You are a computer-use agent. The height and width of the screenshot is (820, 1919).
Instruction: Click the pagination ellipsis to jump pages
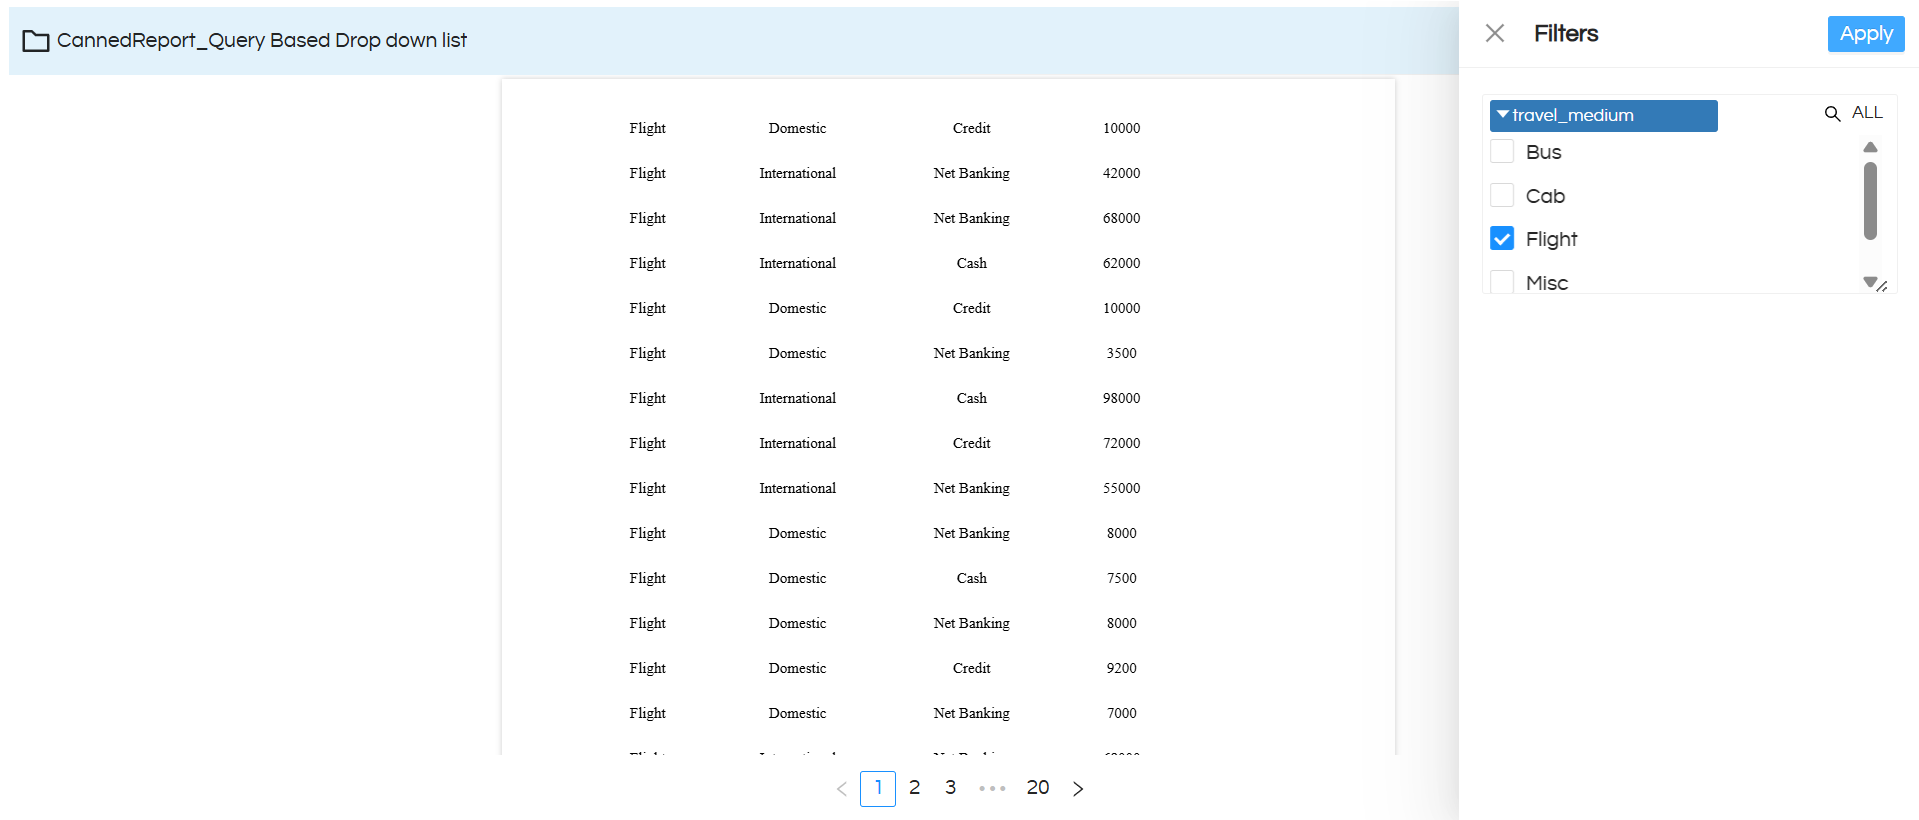[x=992, y=789]
